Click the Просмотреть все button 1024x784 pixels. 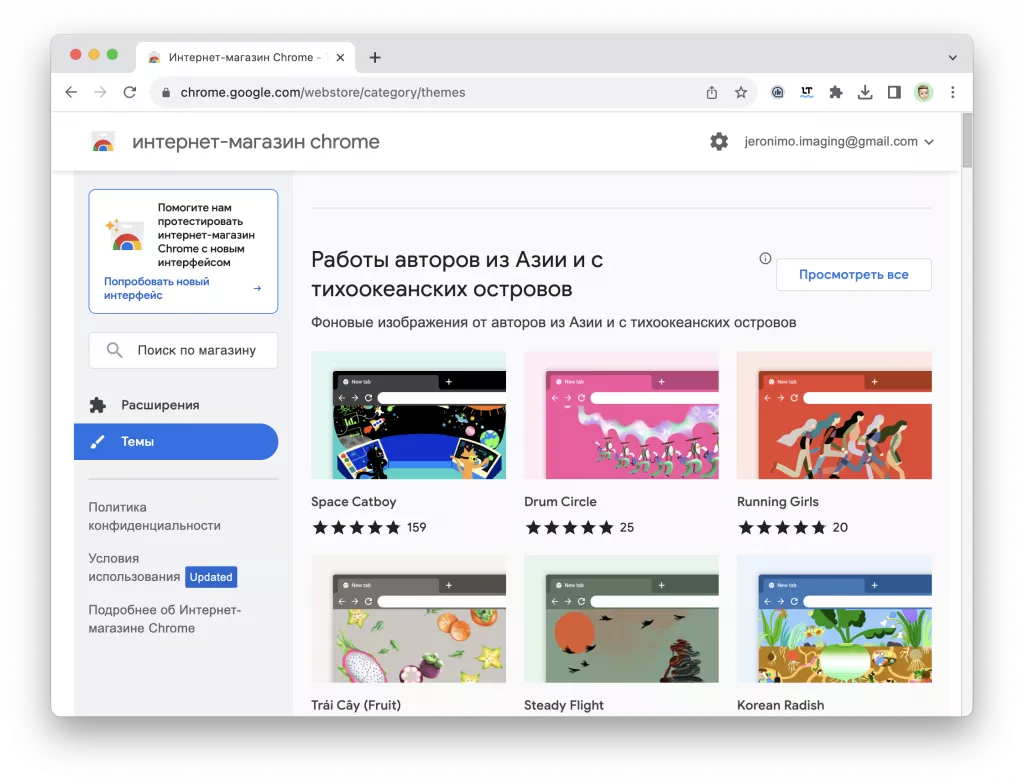point(853,274)
